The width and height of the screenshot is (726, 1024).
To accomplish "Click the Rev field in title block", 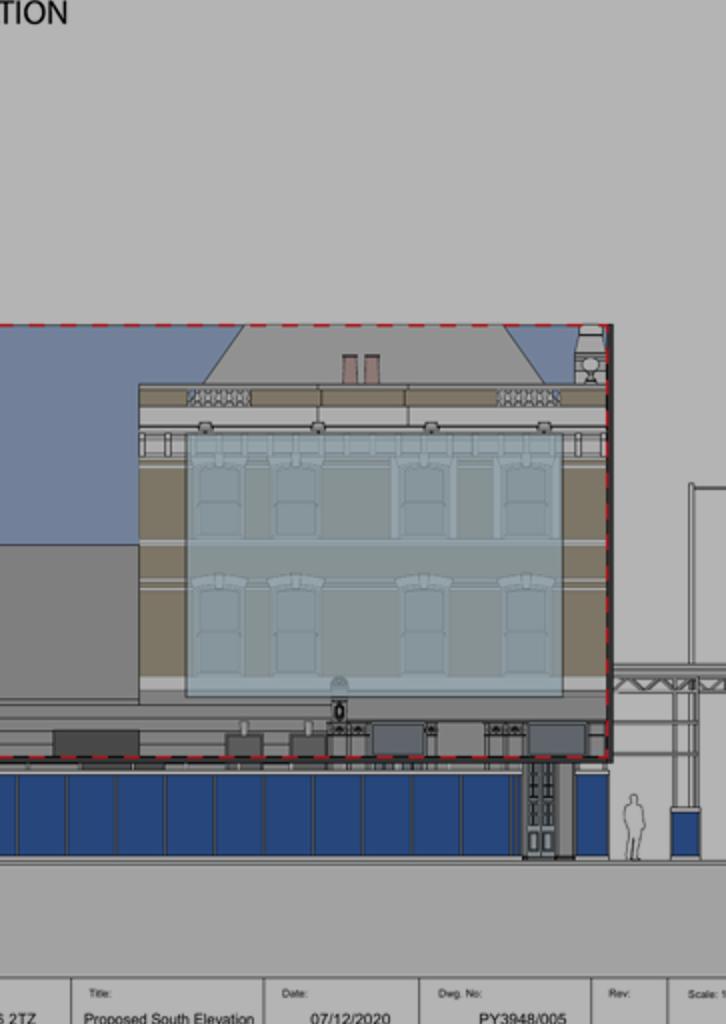I will 628,1005.
